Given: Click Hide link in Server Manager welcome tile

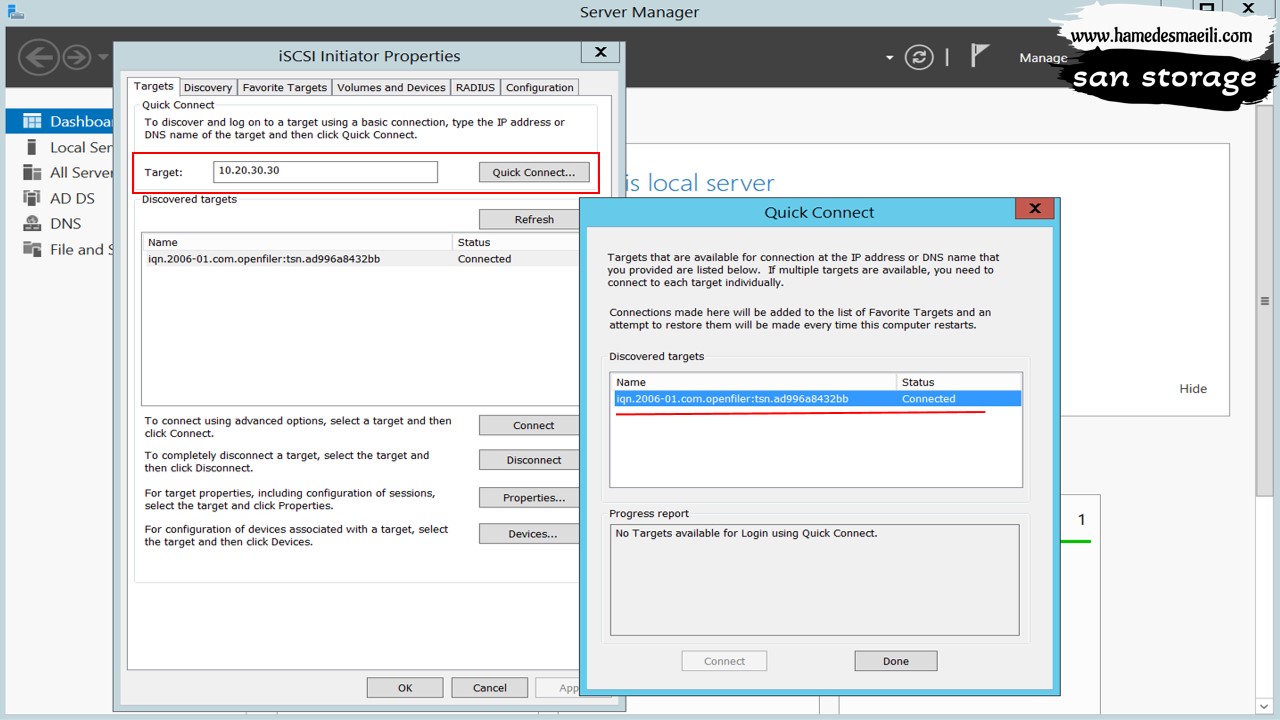Looking at the screenshot, I should [1193, 389].
